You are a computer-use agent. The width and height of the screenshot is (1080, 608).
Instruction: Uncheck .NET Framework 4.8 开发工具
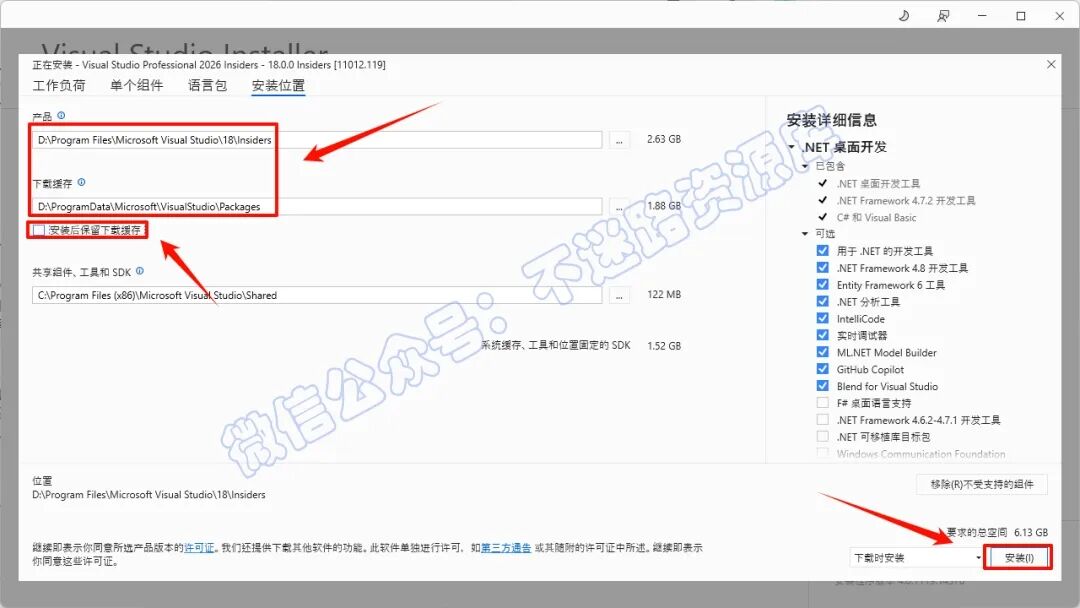coord(822,268)
